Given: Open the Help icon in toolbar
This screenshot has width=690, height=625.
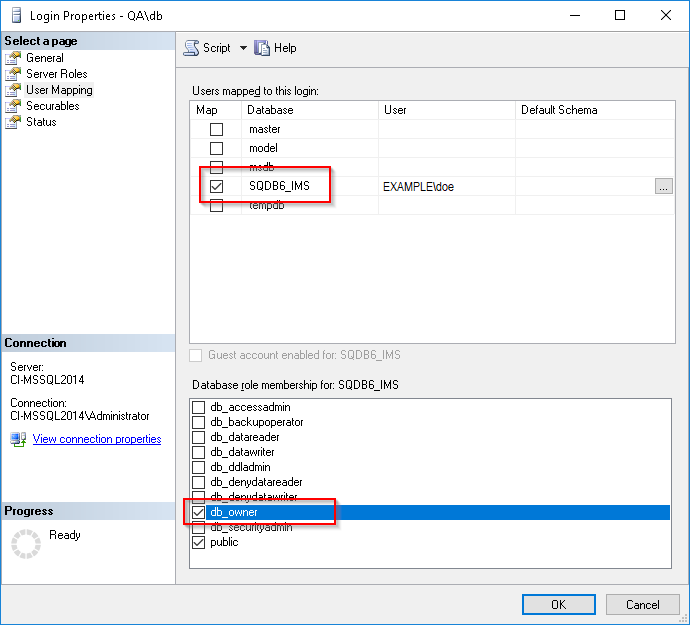Looking at the screenshot, I should pyautogui.click(x=263, y=48).
